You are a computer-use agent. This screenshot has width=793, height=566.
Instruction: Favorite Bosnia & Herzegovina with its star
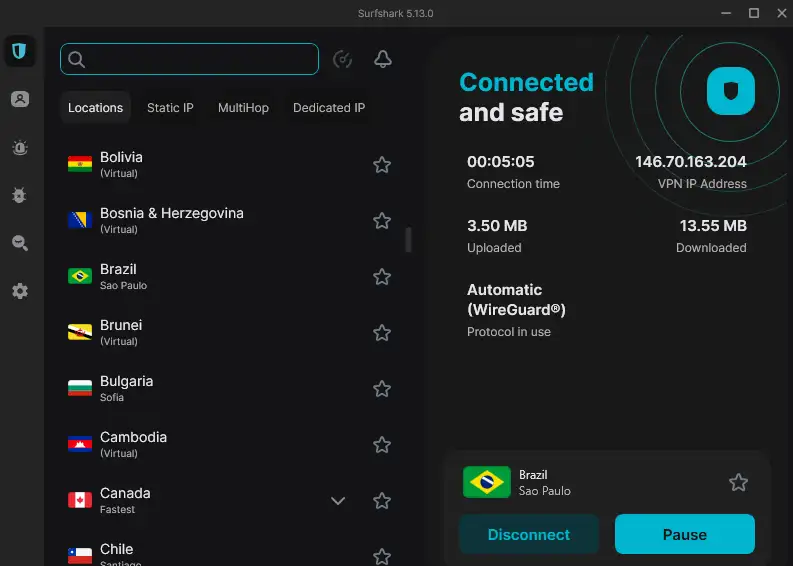point(382,221)
